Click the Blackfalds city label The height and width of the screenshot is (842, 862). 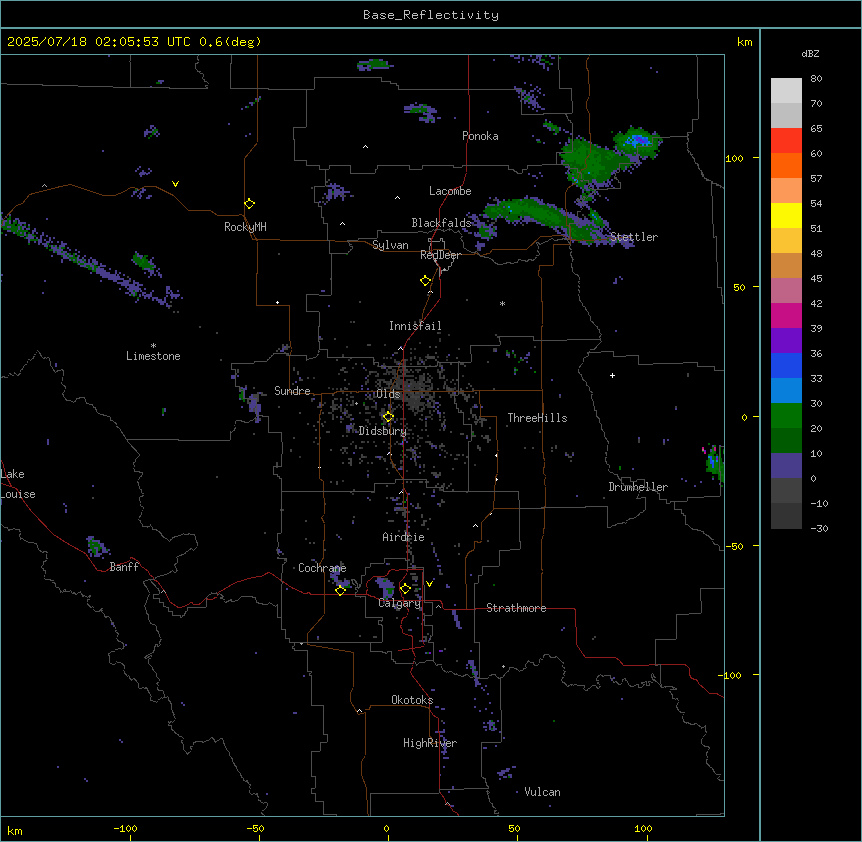(x=441, y=223)
